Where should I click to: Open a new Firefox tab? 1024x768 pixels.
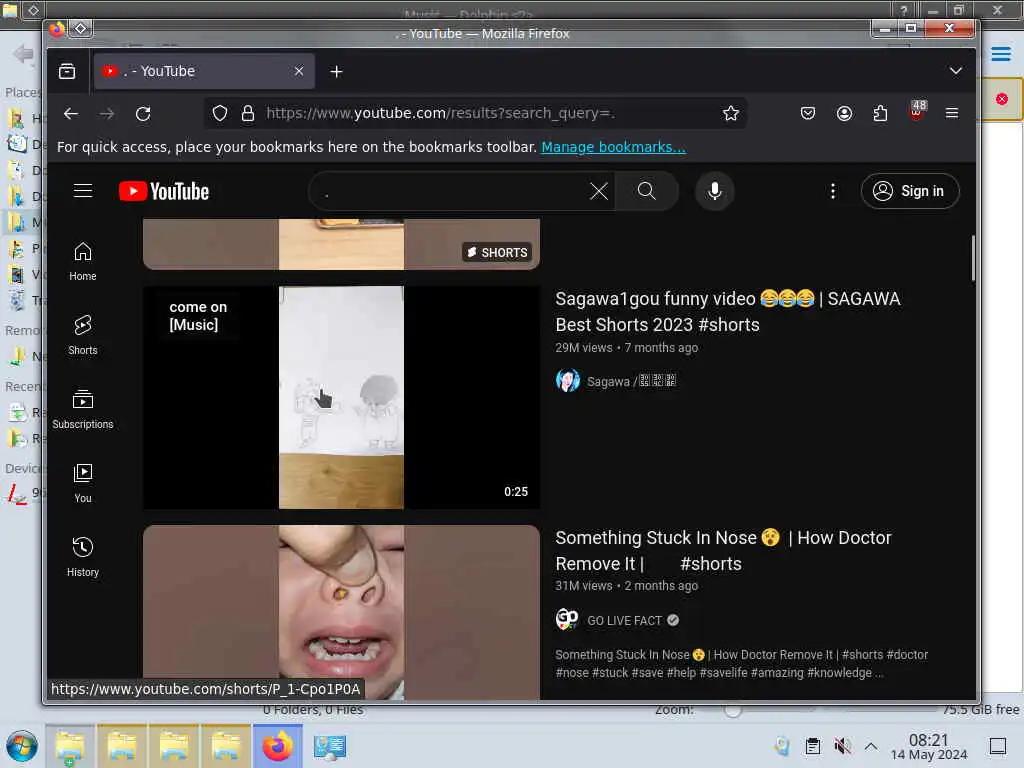click(x=336, y=71)
